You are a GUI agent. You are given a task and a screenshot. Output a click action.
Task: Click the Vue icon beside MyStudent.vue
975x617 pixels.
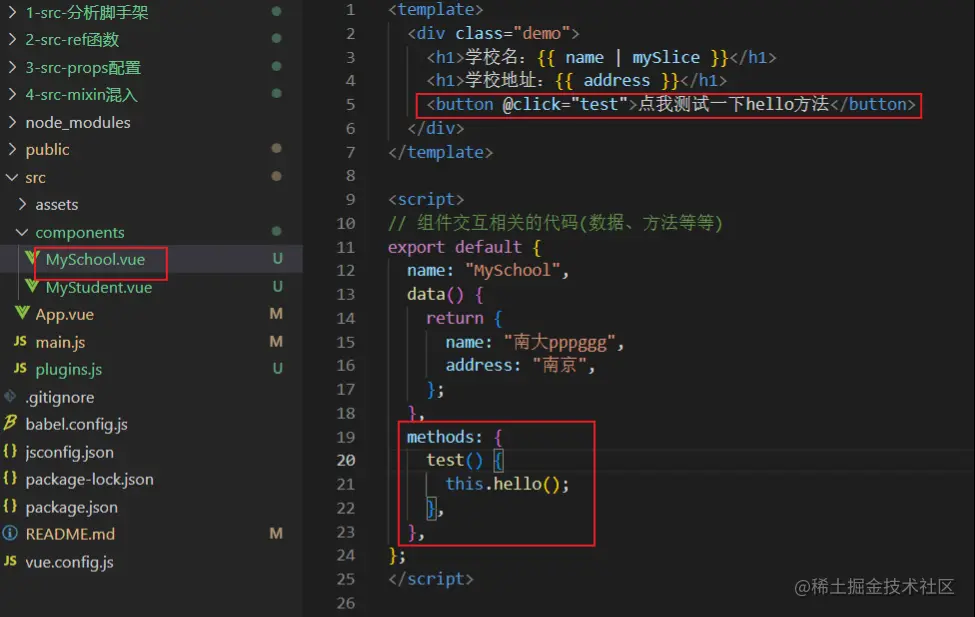32,286
